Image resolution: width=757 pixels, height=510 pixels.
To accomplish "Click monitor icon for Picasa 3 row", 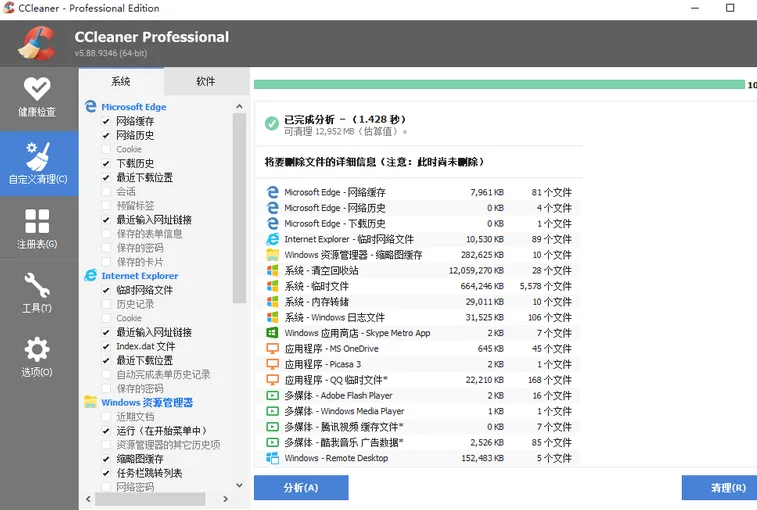I will pyautogui.click(x=272, y=364).
